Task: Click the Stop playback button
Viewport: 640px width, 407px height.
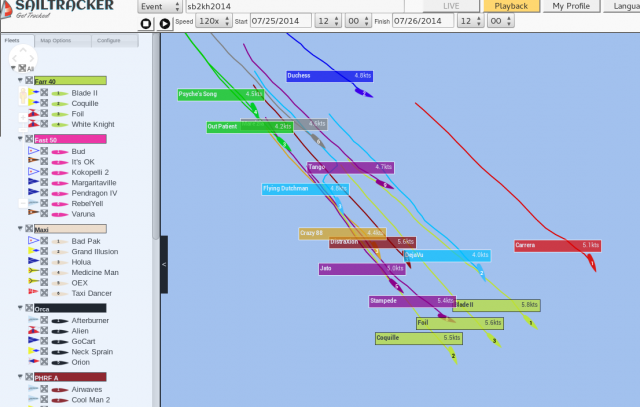Action: pos(146,24)
